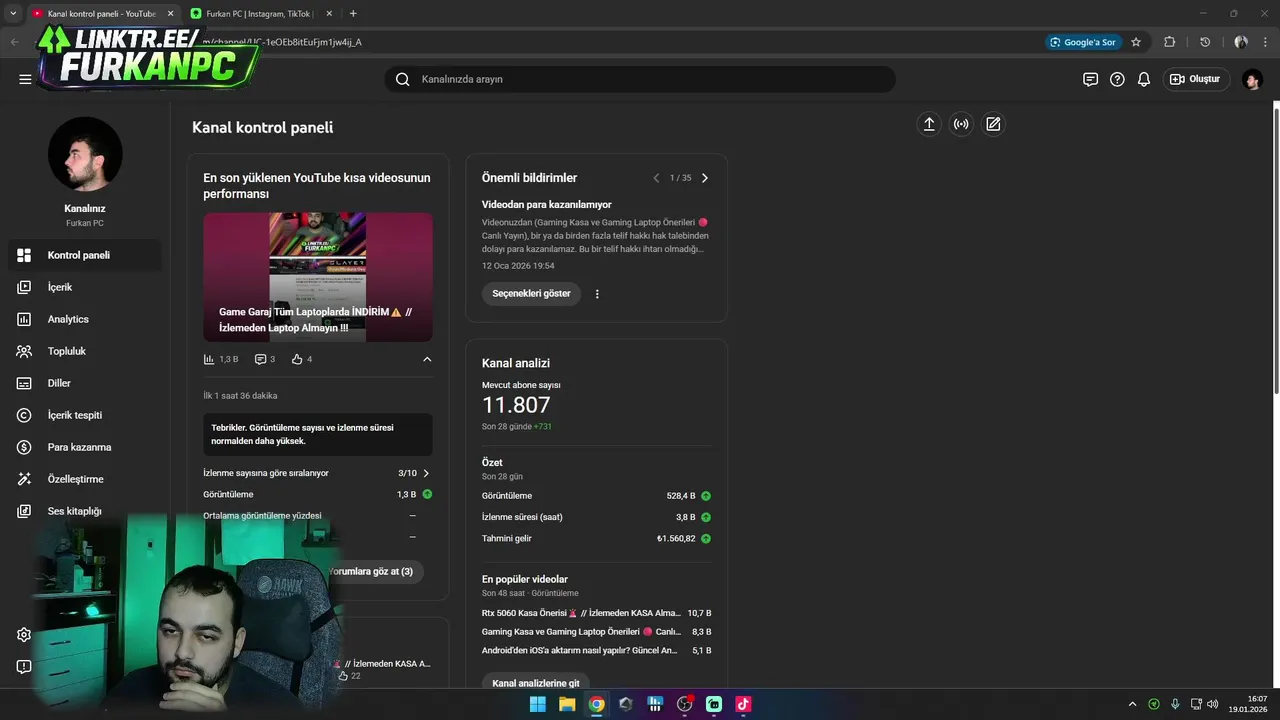The height and width of the screenshot is (720, 1280).
Task: Click Kanal analizlerine git button
Action: coord(536,683)
